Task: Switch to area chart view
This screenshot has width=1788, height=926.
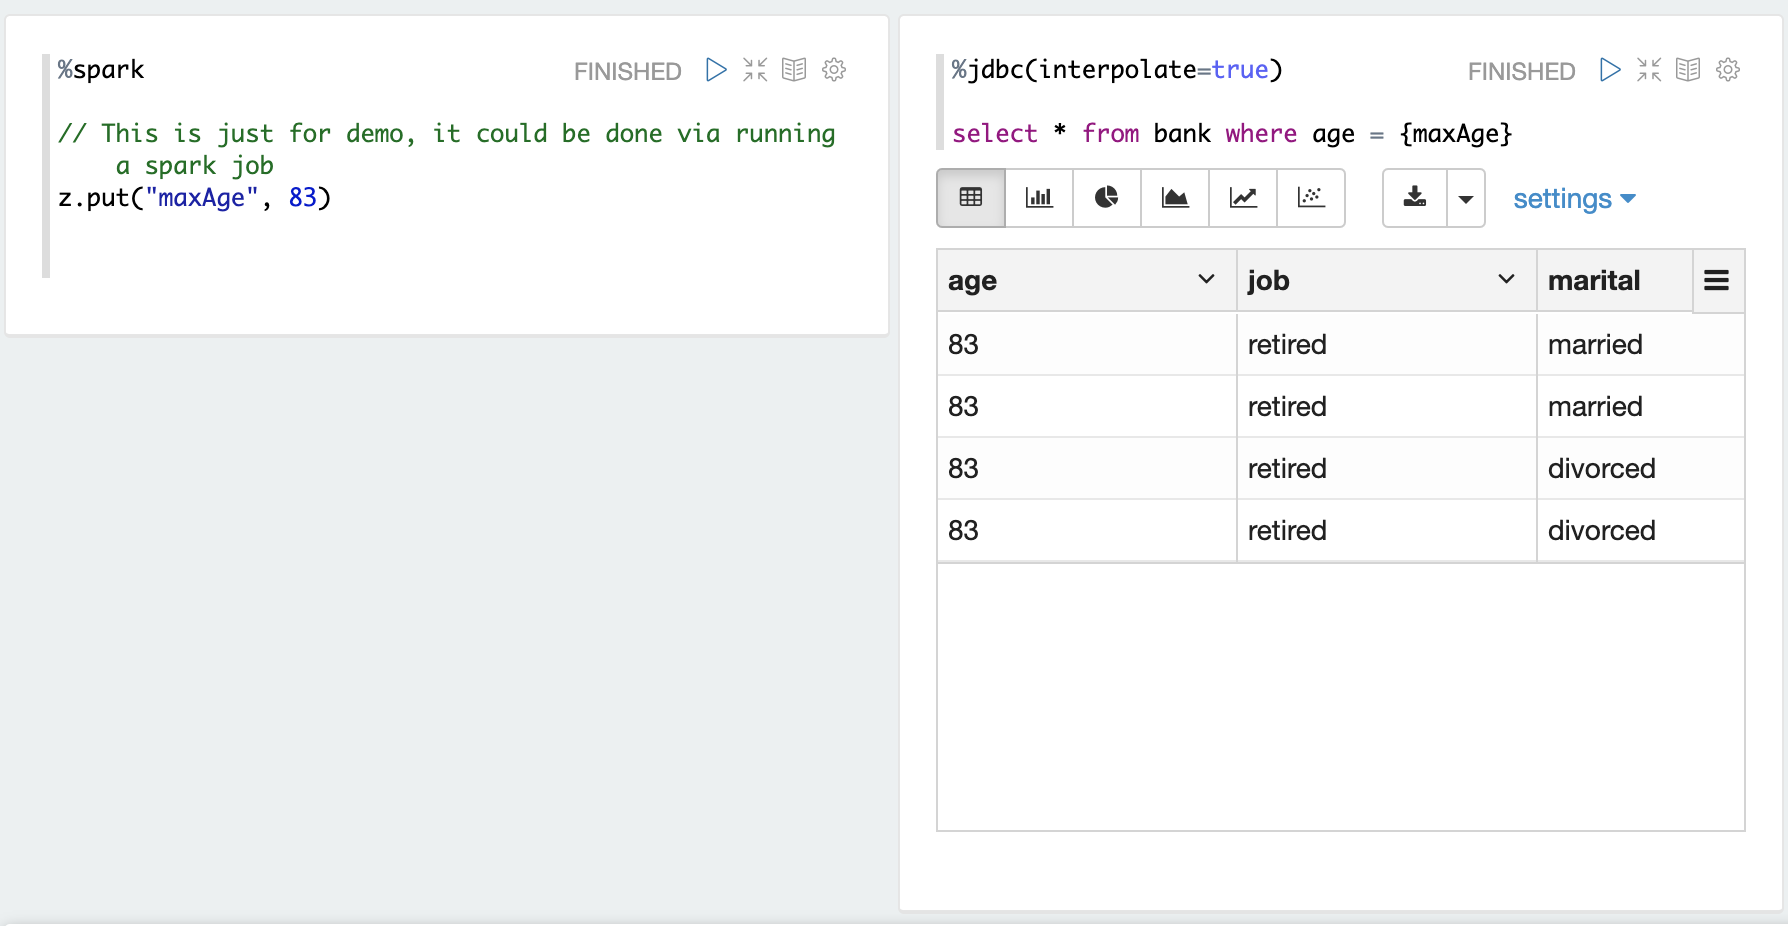Action: point(1175,198)
